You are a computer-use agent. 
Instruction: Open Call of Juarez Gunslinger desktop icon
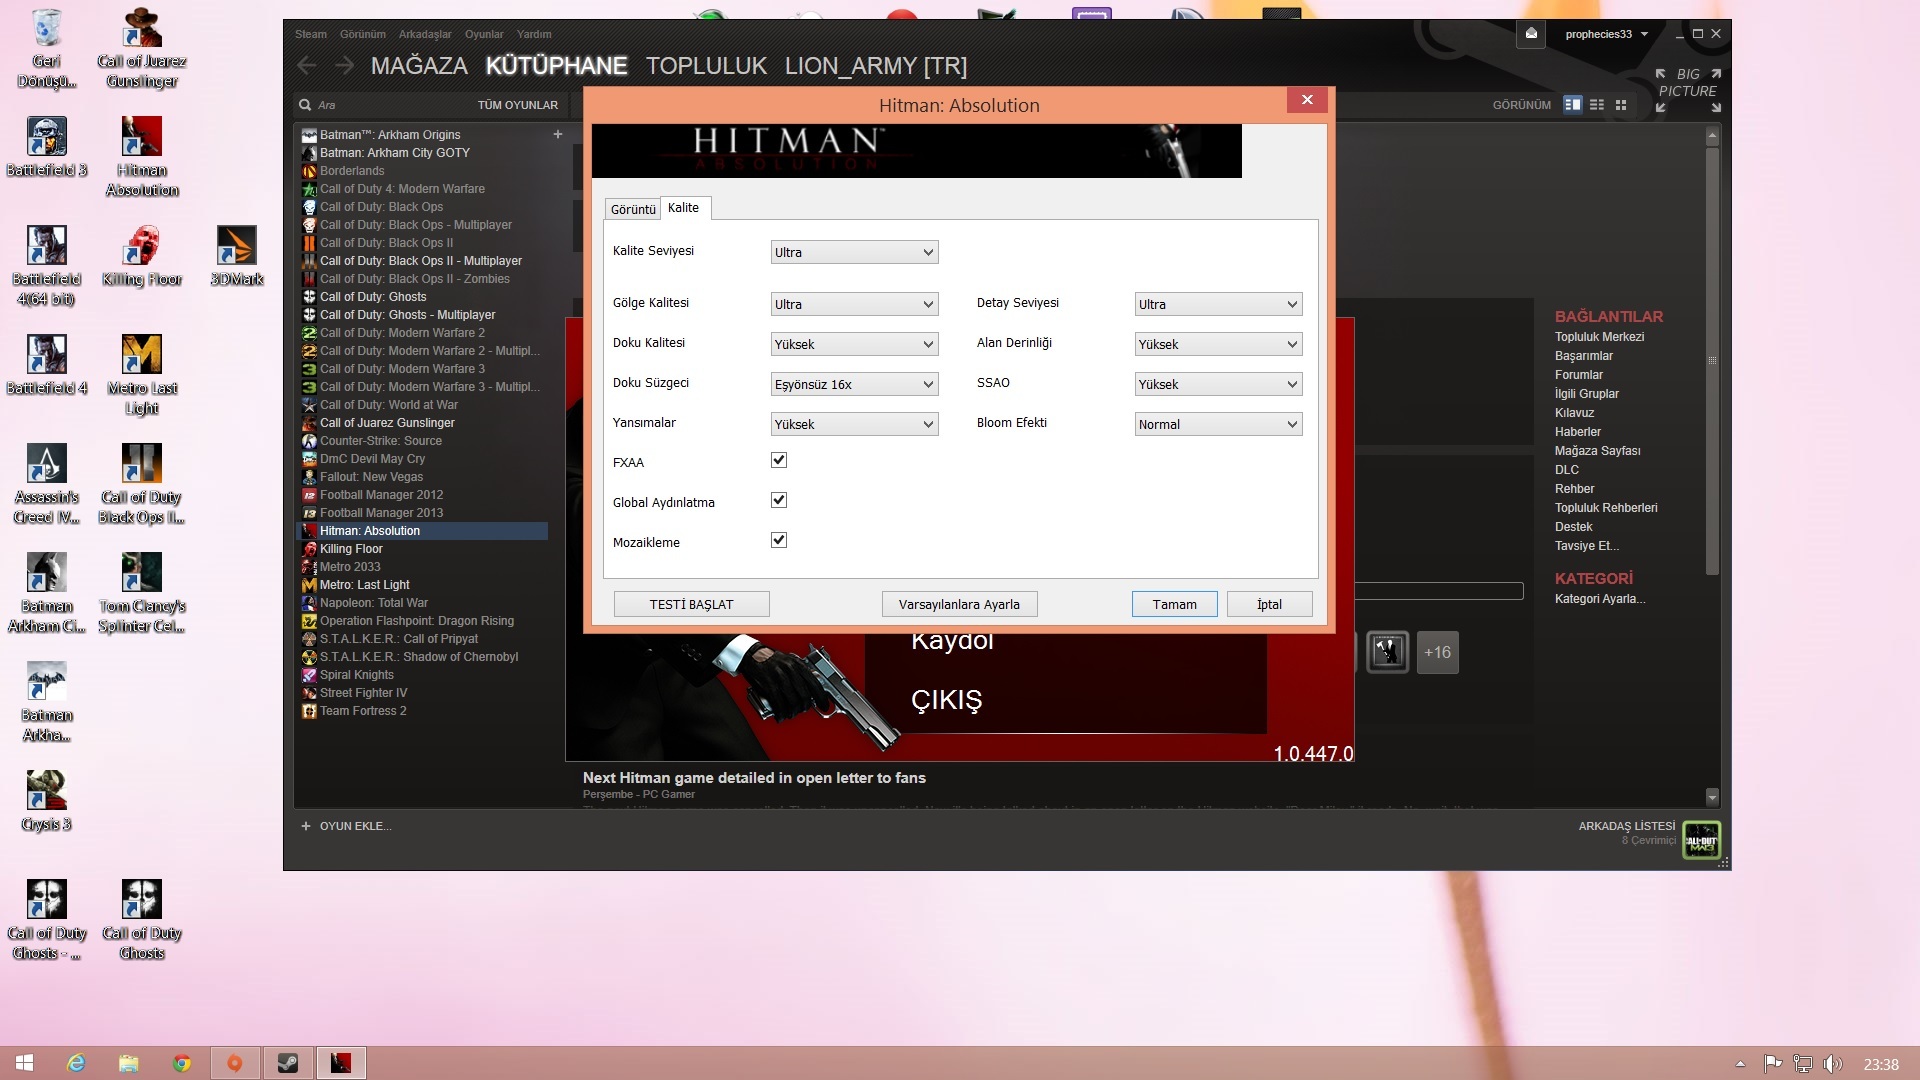(x=142, y=48)
